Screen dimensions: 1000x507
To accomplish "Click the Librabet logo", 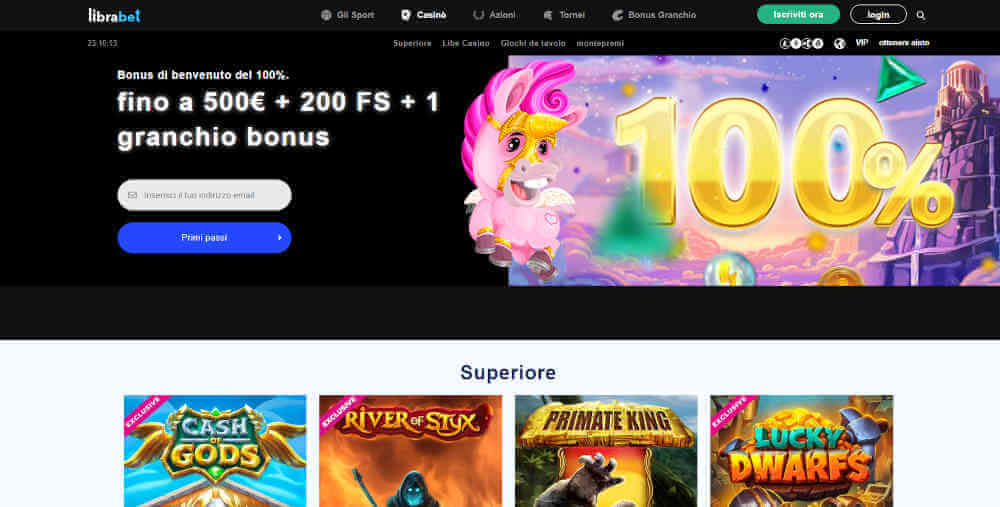I will [x=114, y=15].
